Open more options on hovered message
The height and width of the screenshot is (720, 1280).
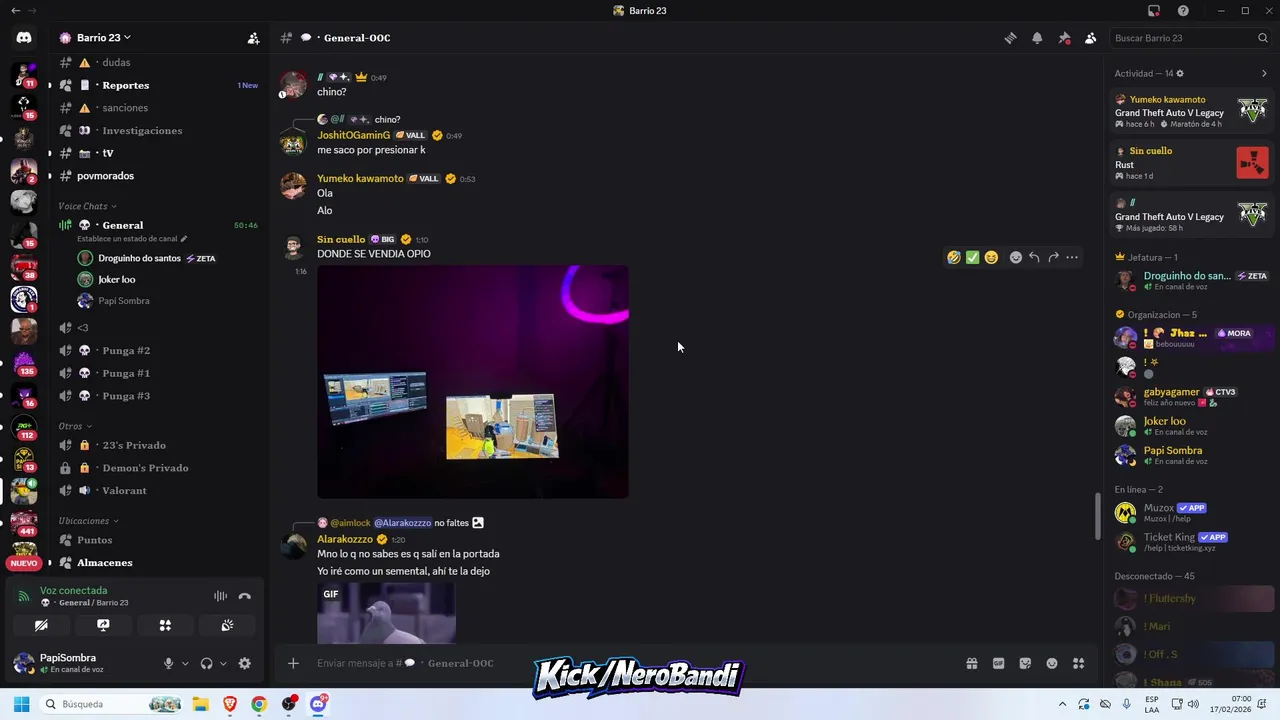(1072, 257)
